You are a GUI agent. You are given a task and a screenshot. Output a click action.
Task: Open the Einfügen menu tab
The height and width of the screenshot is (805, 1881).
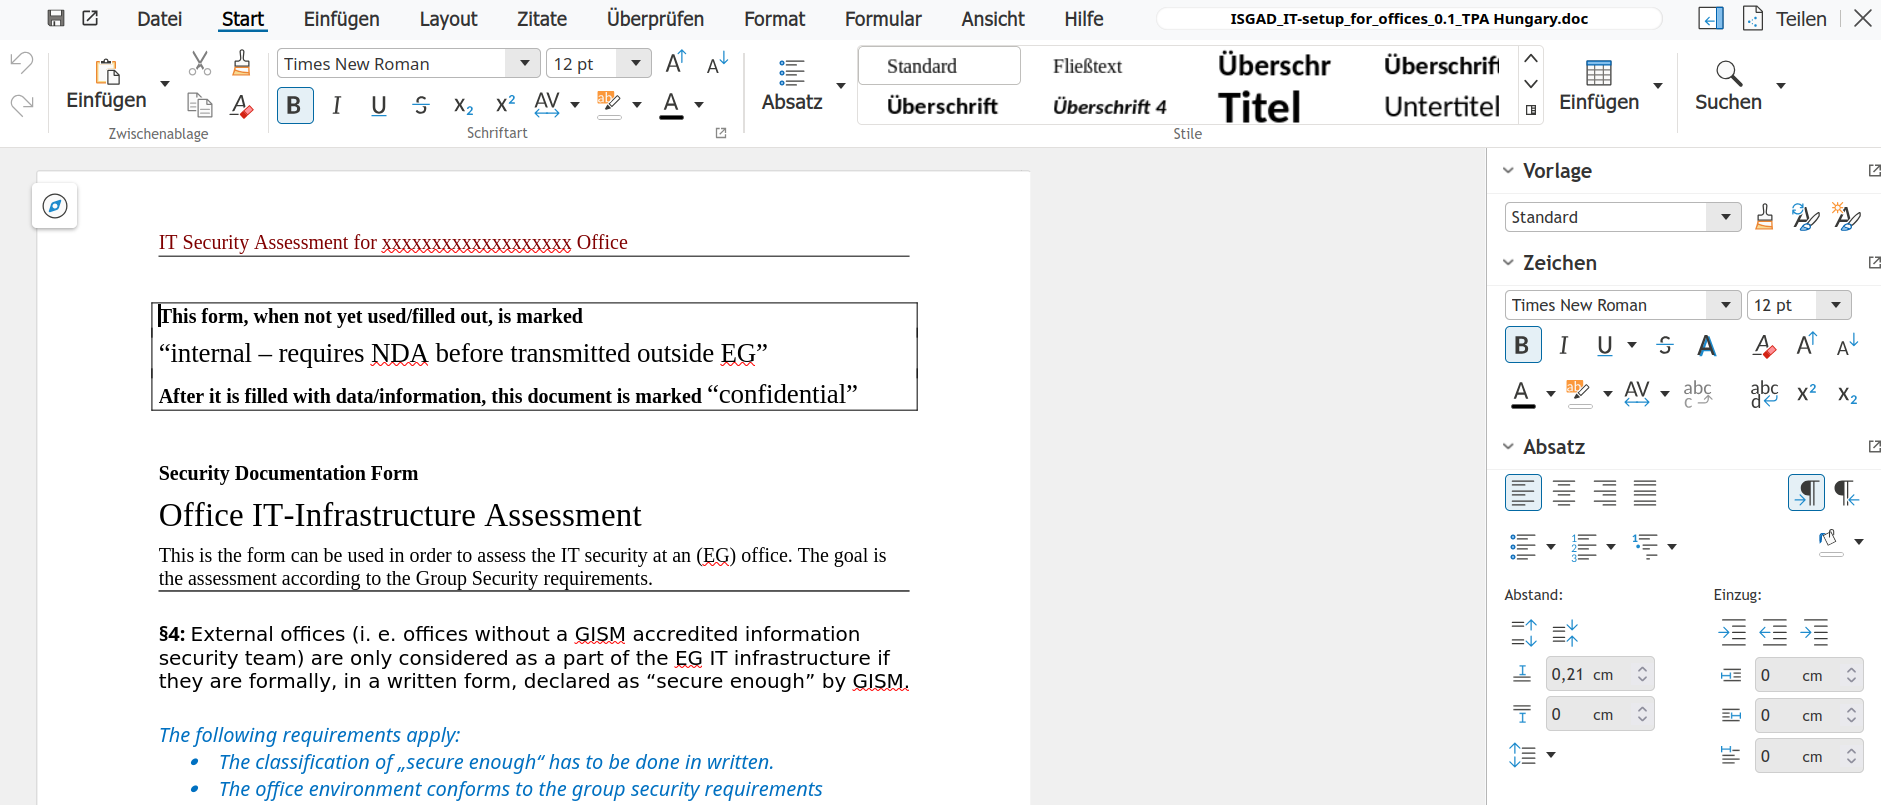341,19
